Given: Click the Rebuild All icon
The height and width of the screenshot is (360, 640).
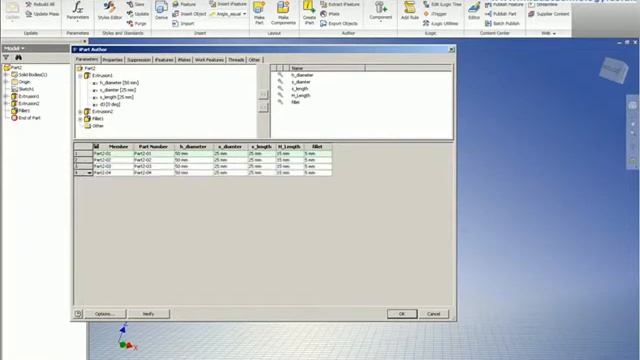Looking at the screenshot, I should tap(29, 4).
